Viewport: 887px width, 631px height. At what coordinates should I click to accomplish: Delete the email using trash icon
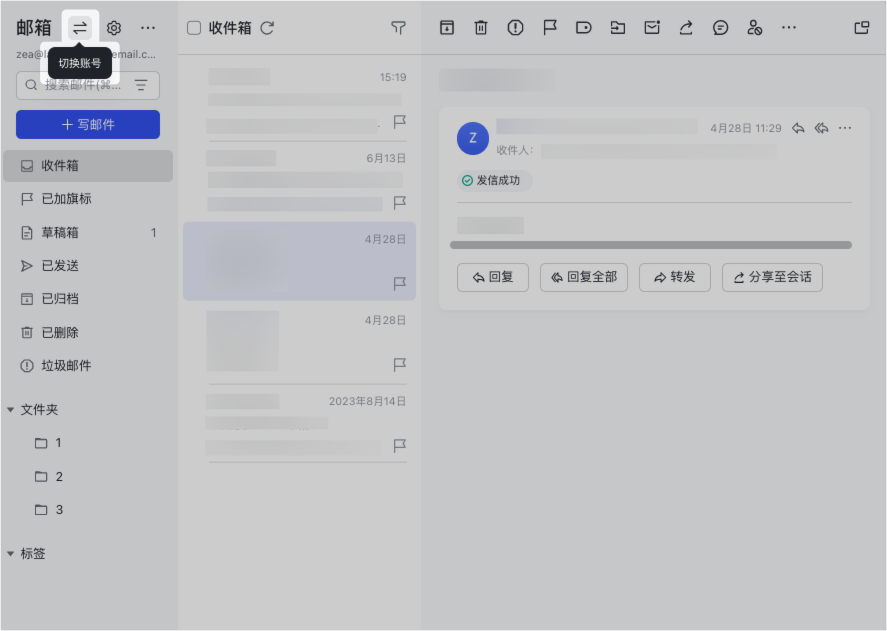tap(481, 28)
